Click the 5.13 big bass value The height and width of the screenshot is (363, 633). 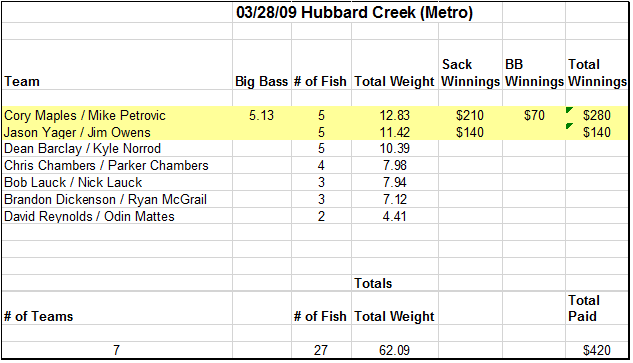coord(262,115)
